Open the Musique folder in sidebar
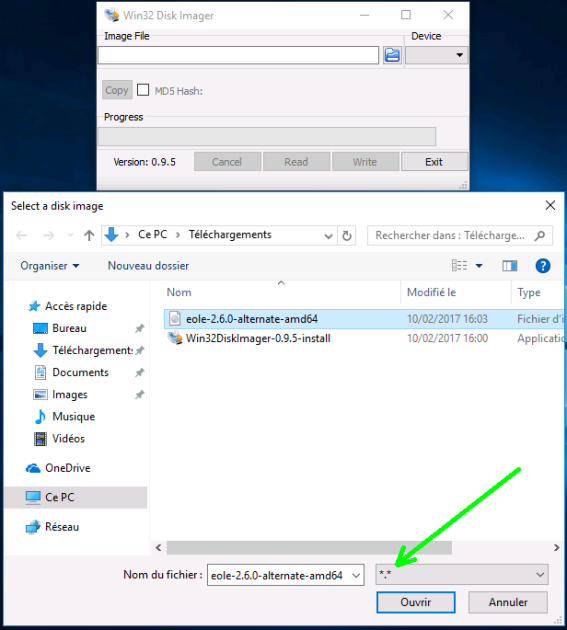 (x=74, y=417)
